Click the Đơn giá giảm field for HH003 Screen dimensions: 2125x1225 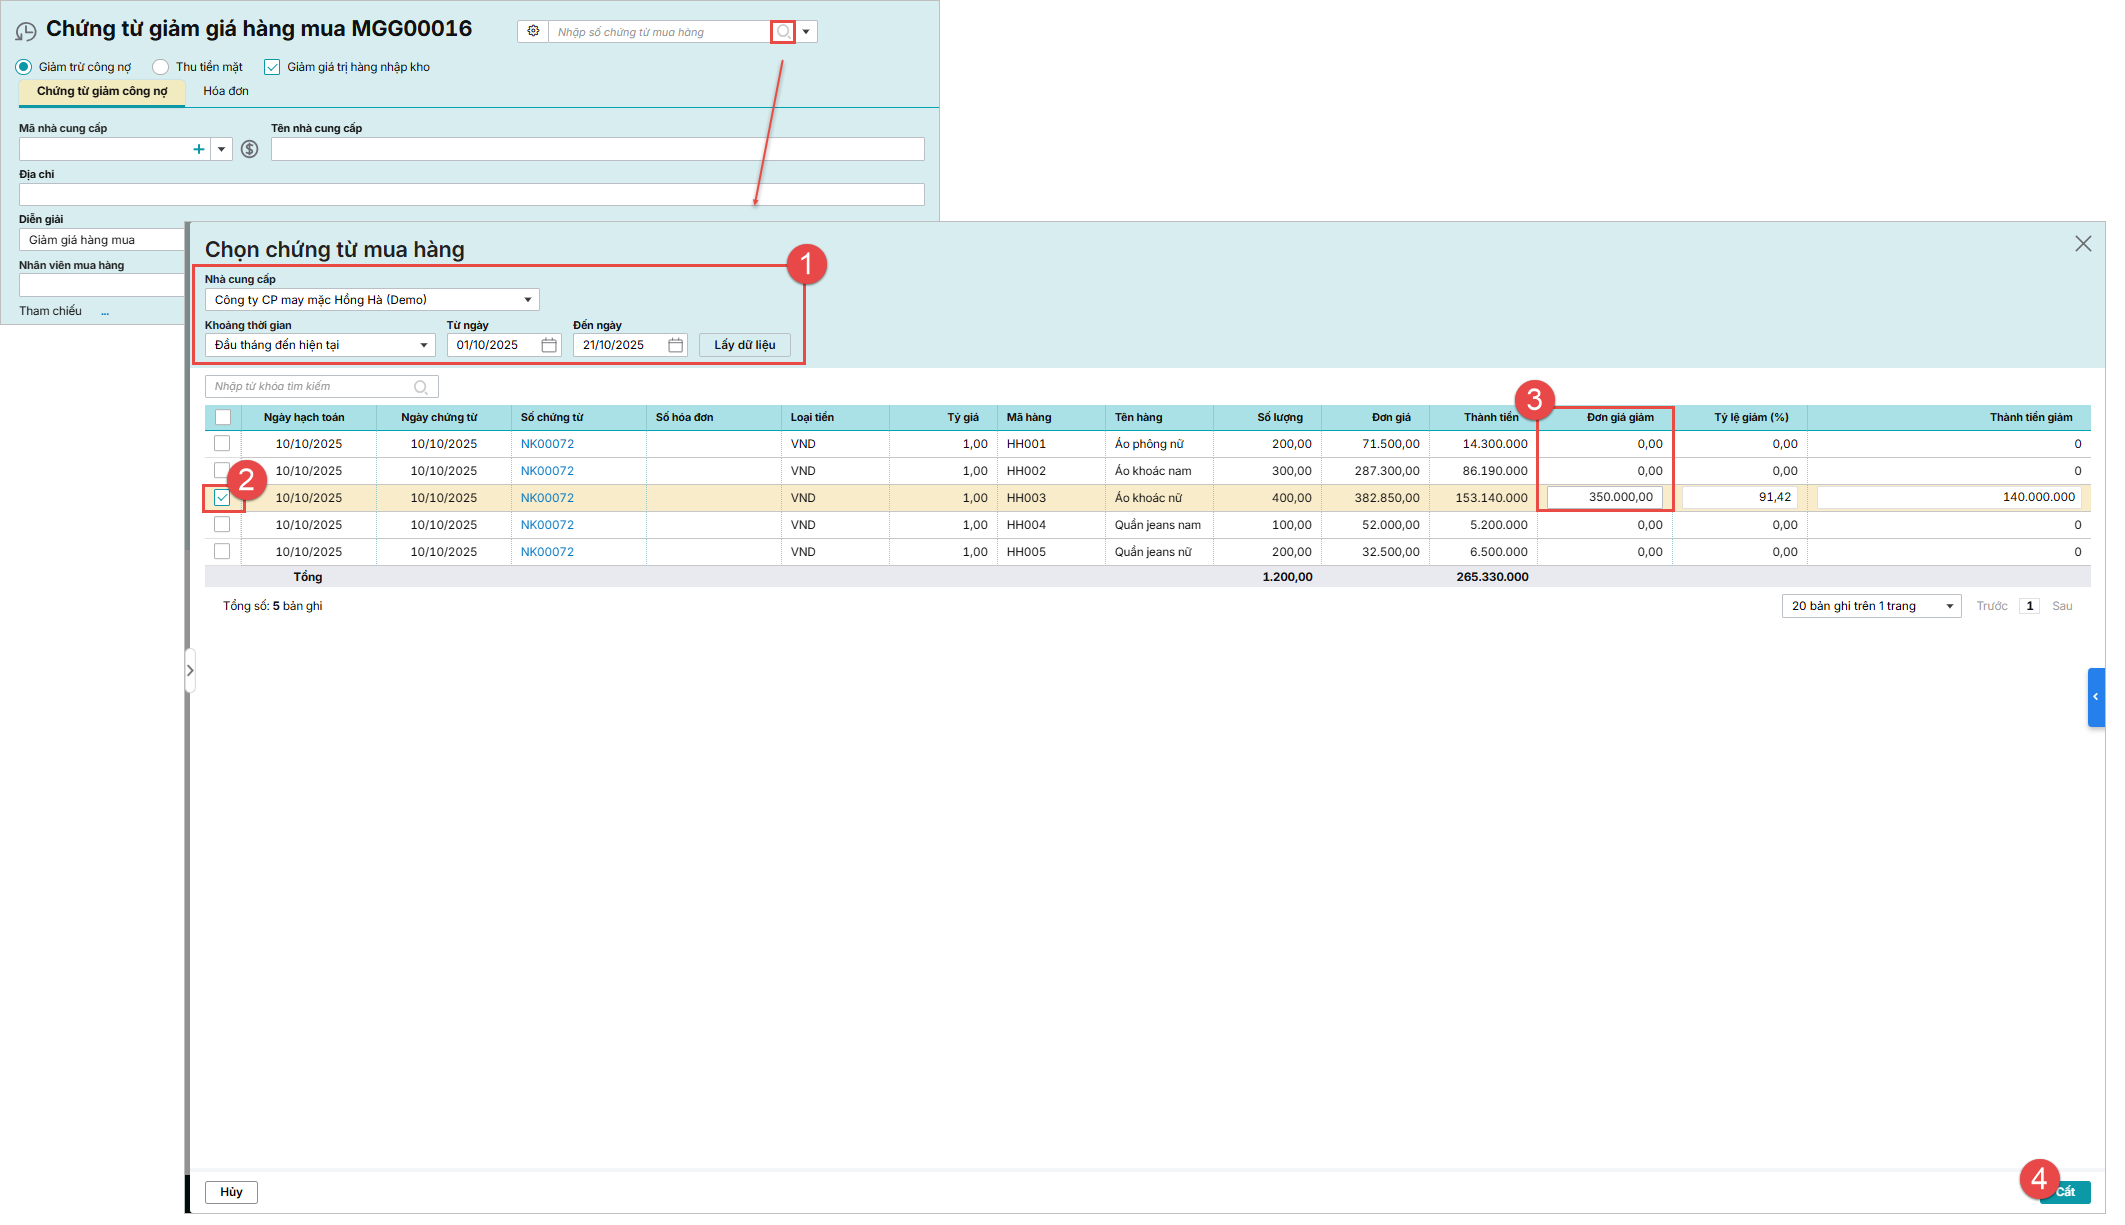1604,497
